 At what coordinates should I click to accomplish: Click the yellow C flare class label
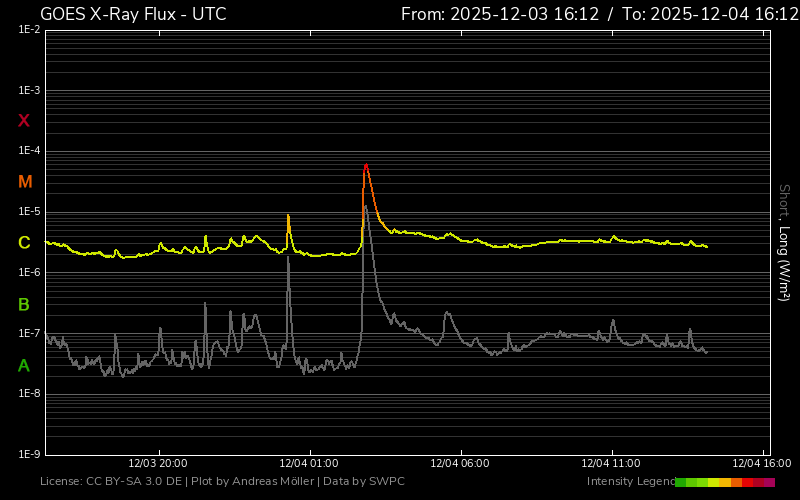click(x=24, y=243)
